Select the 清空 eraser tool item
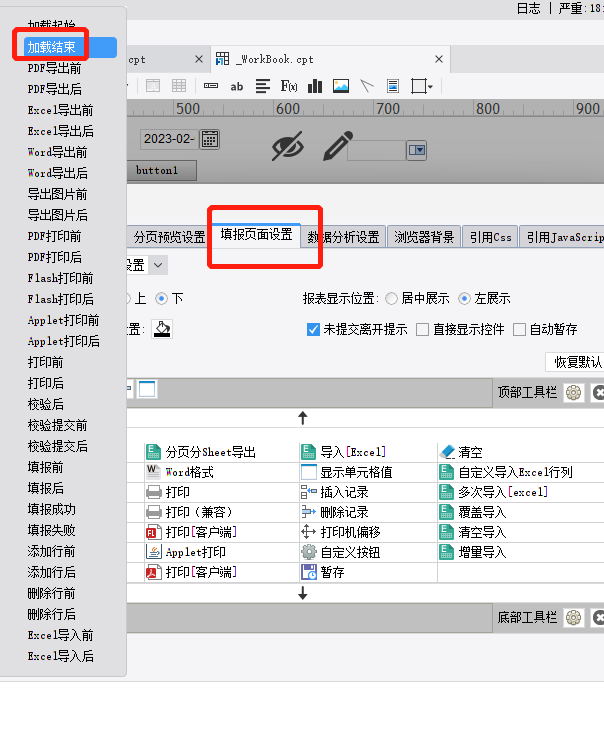This screenshot has height=741, width=604. (x=461, y=452)
